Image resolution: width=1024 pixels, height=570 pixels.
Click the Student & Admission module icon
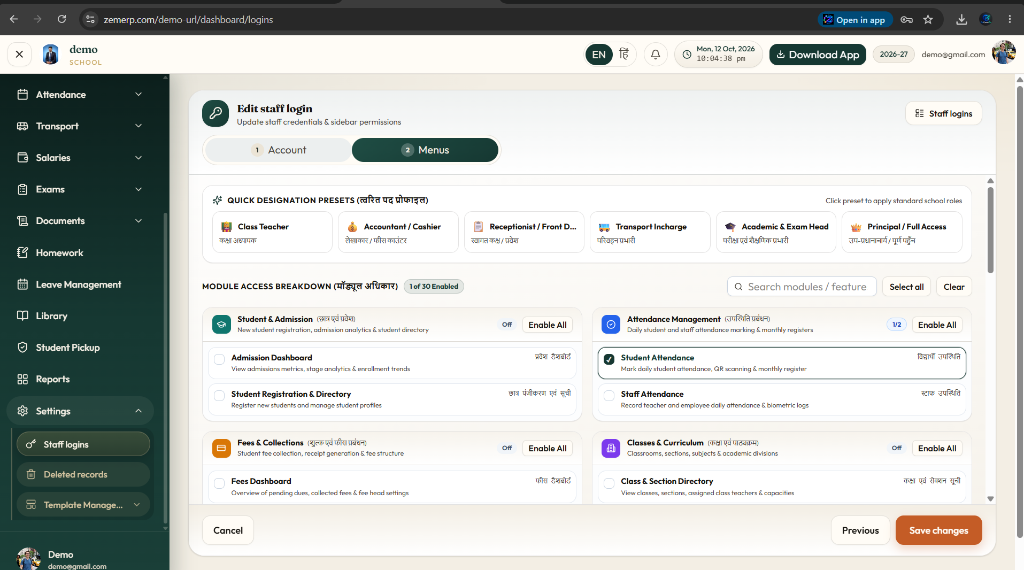(221, 325)
